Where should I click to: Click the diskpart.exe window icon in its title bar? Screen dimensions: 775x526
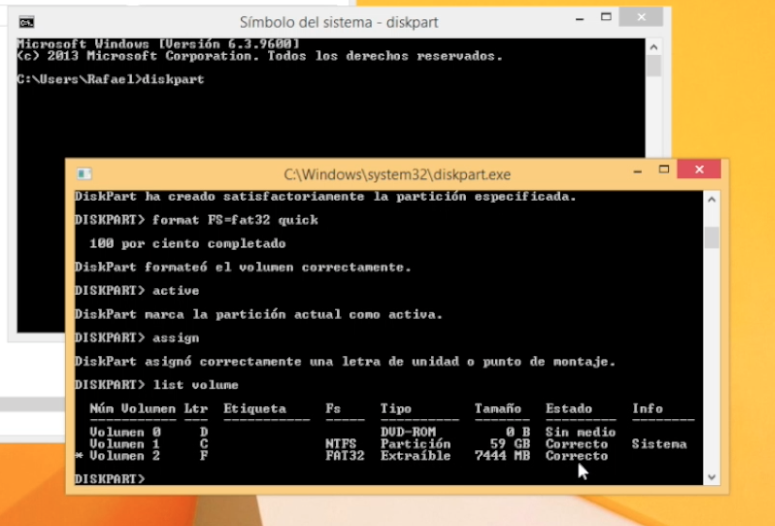click(x=84, y=173)
